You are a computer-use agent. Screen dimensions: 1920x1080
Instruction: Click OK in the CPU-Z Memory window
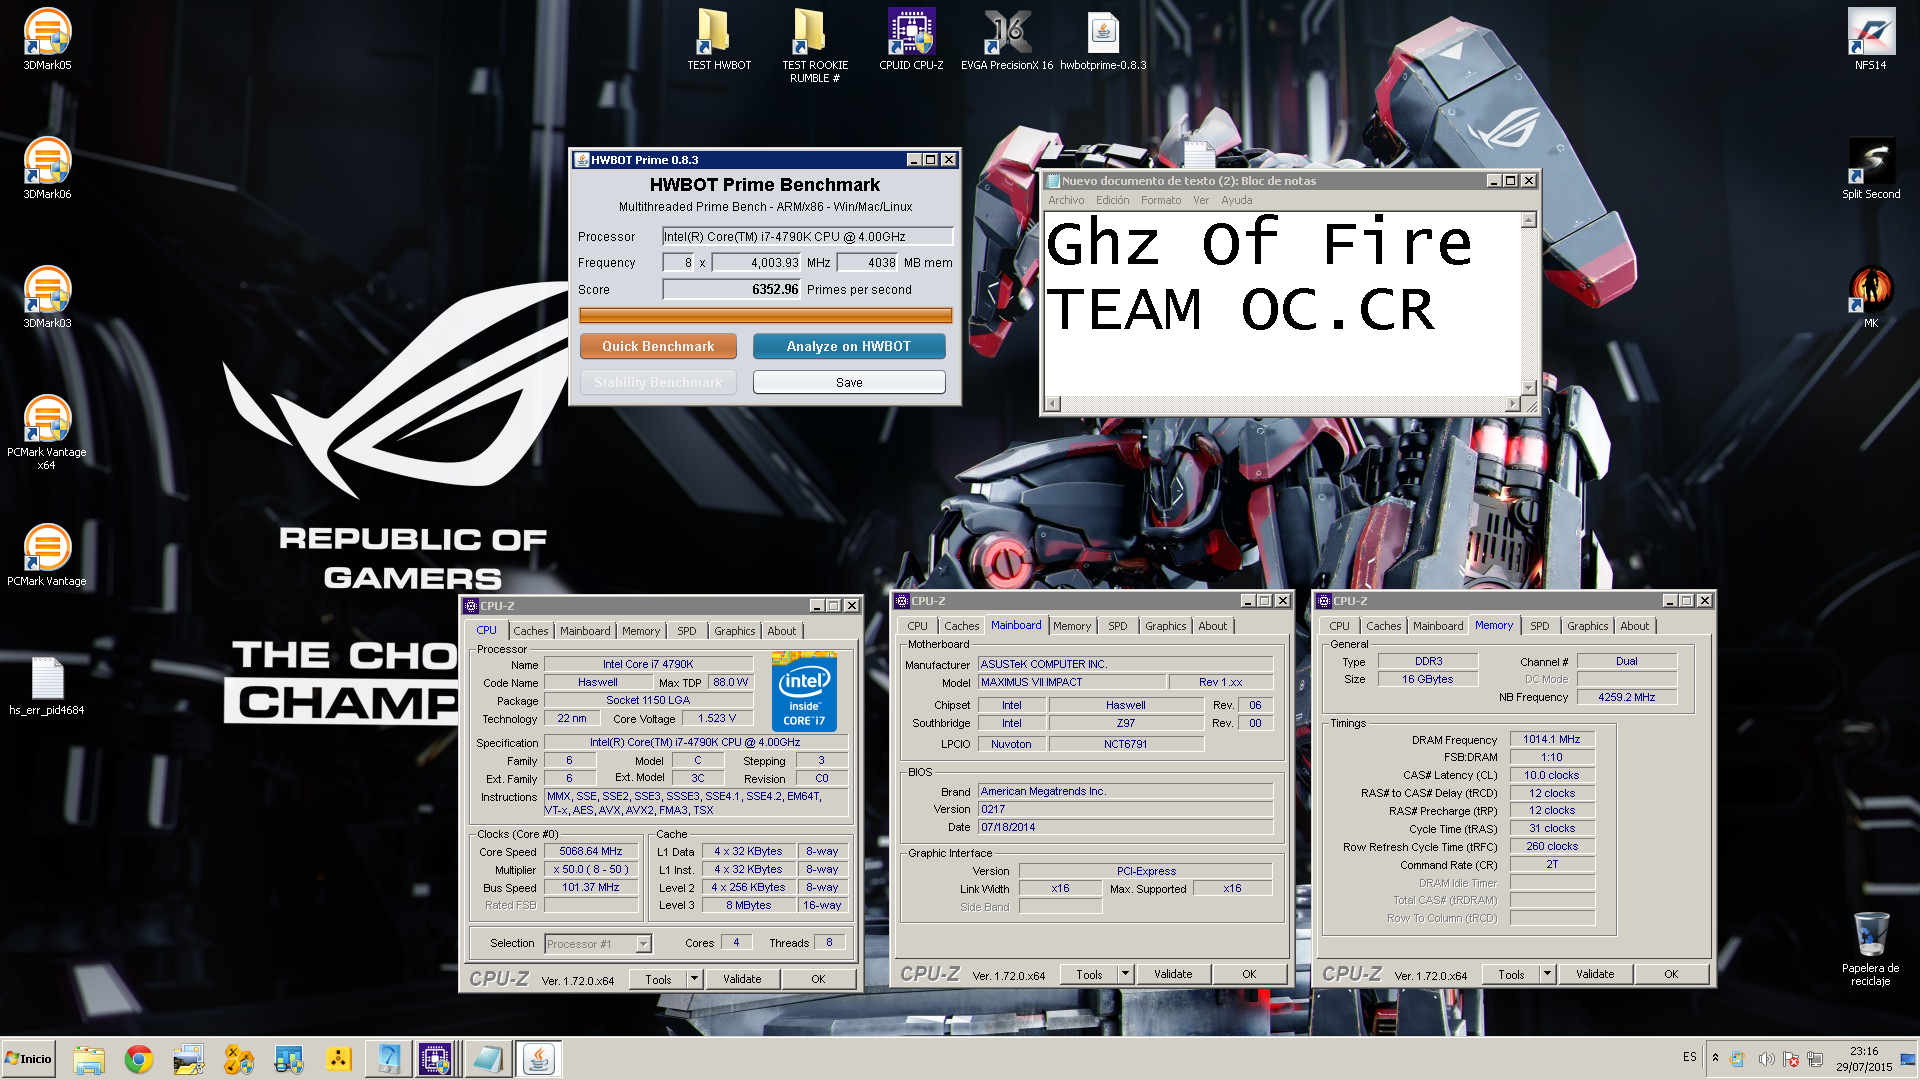click(1671, 974)
